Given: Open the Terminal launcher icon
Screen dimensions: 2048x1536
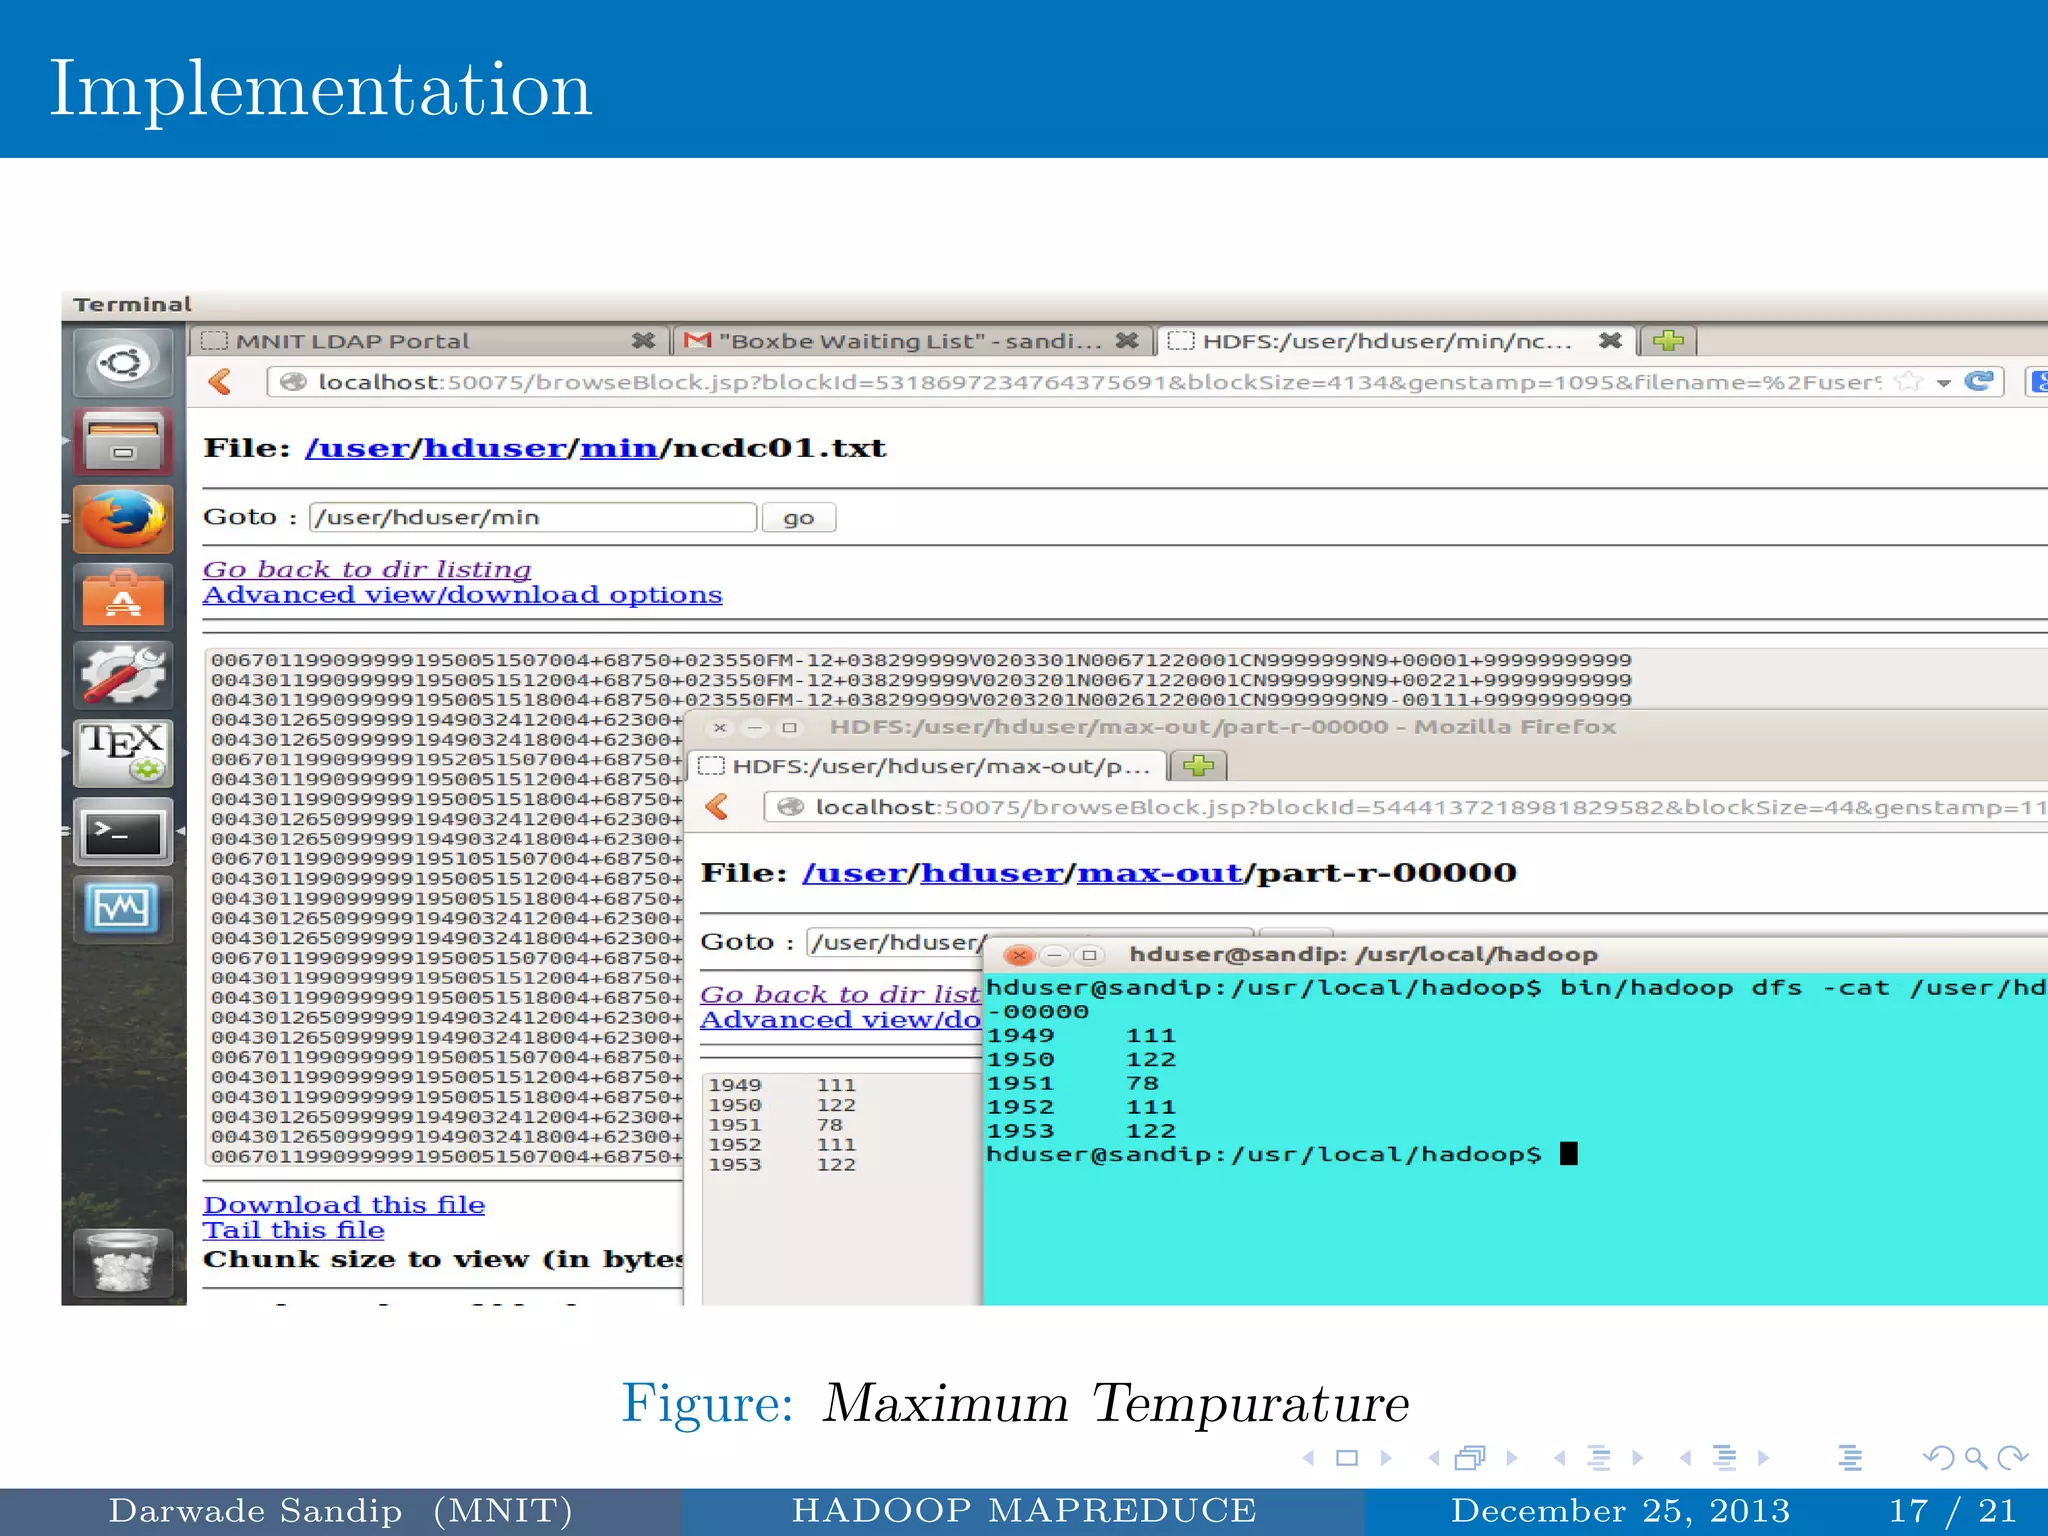Looking at the screenshot, I should (x=123, y=831).
